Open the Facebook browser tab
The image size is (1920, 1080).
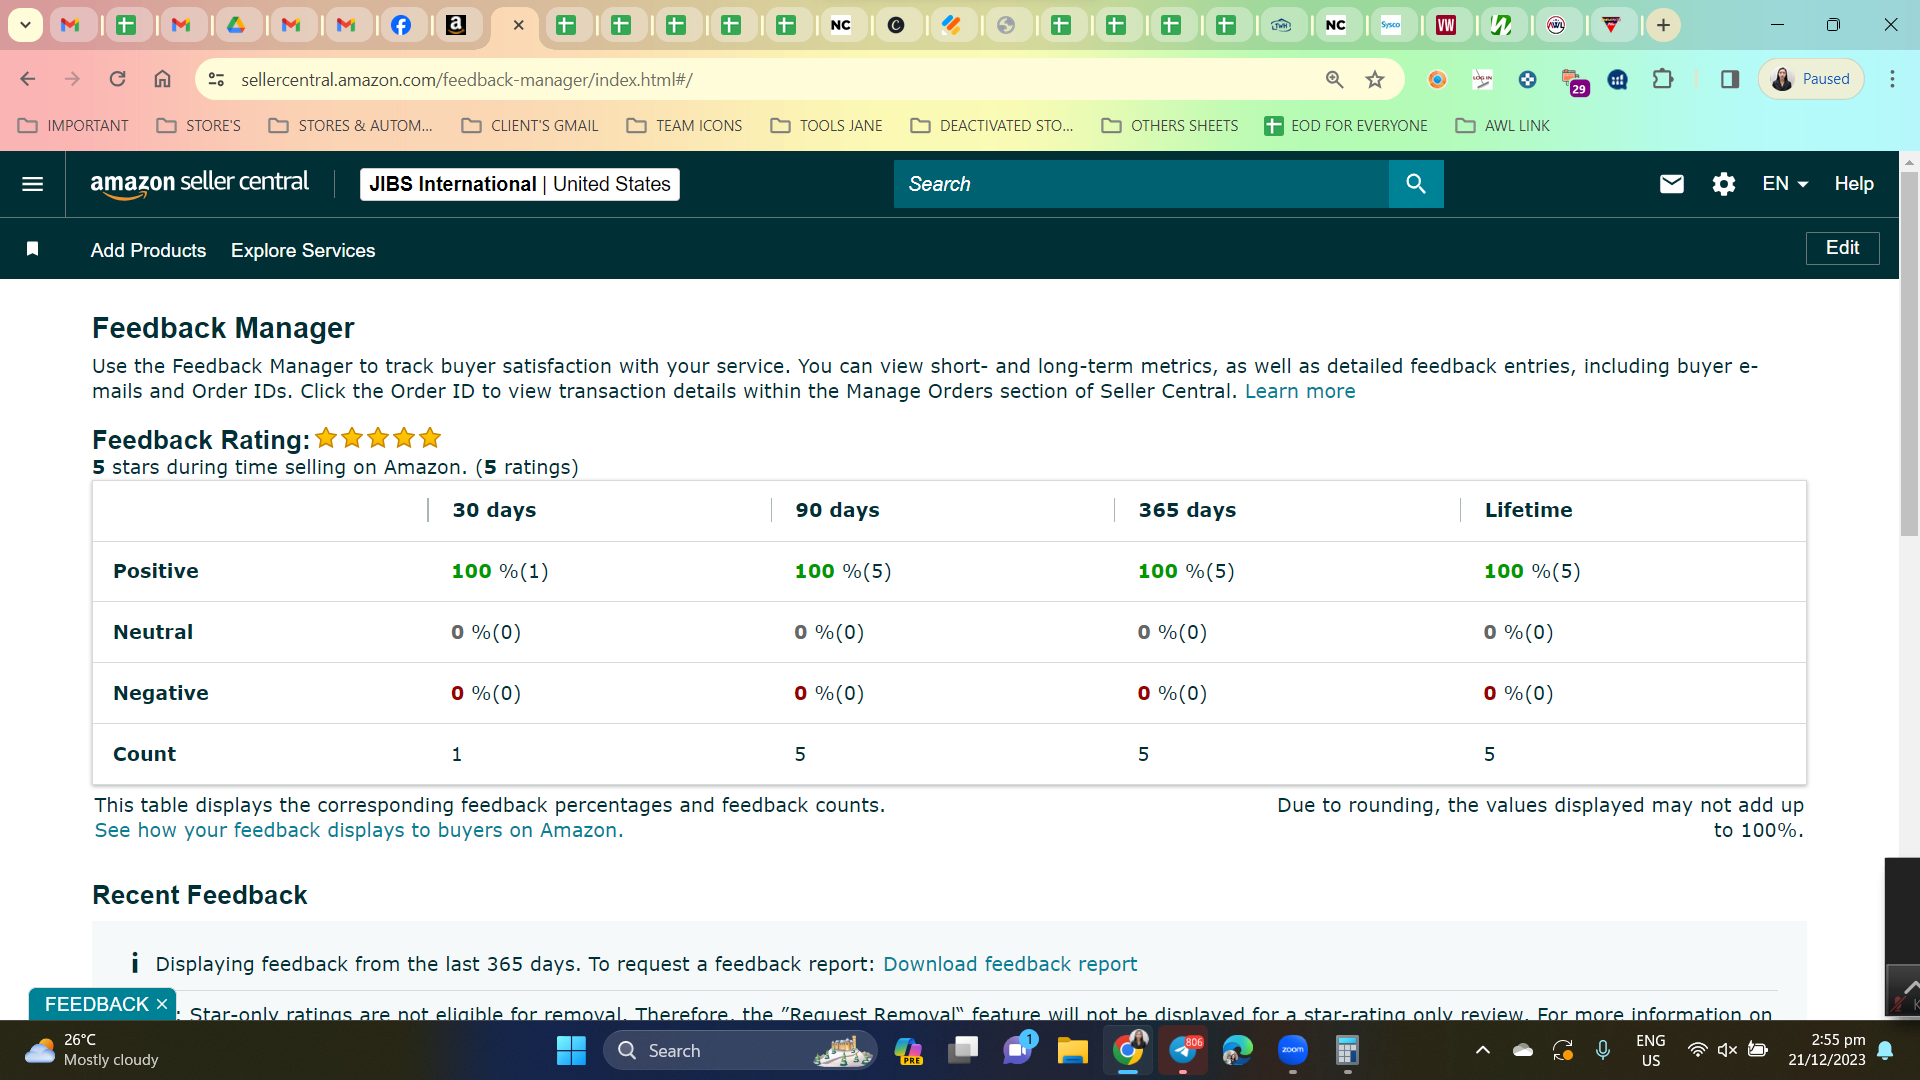tap(401, 25)
